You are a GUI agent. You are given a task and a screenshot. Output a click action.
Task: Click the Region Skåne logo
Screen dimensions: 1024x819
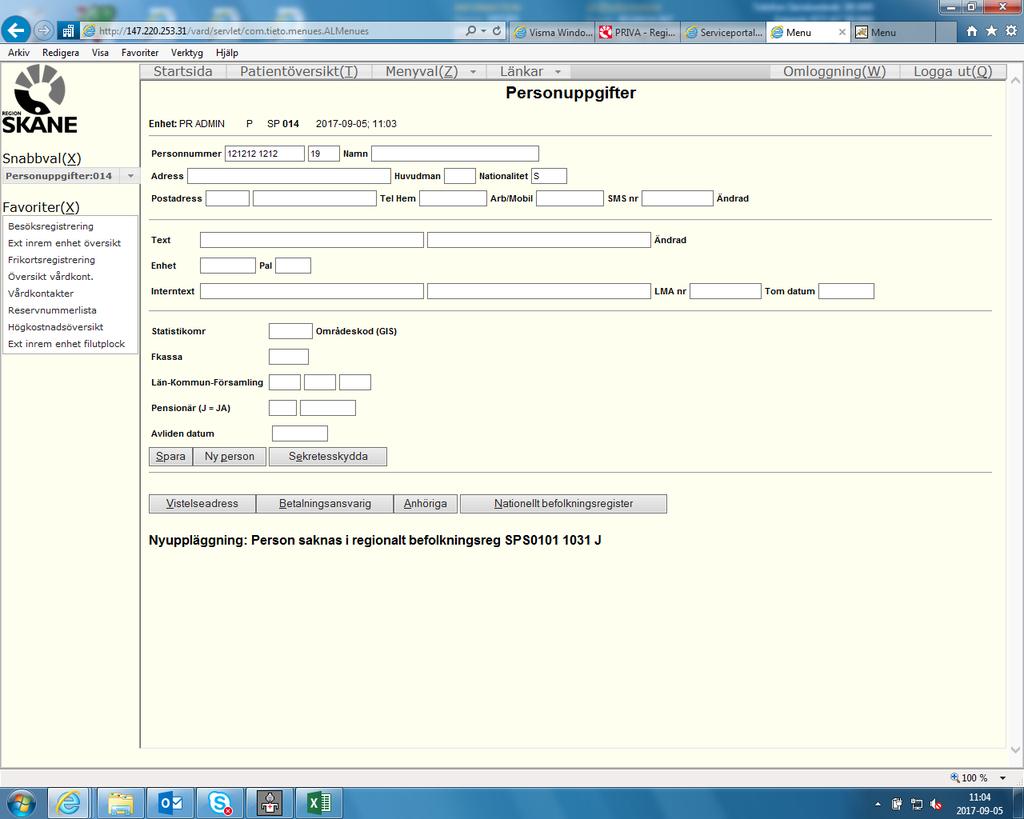click(40, 99)
